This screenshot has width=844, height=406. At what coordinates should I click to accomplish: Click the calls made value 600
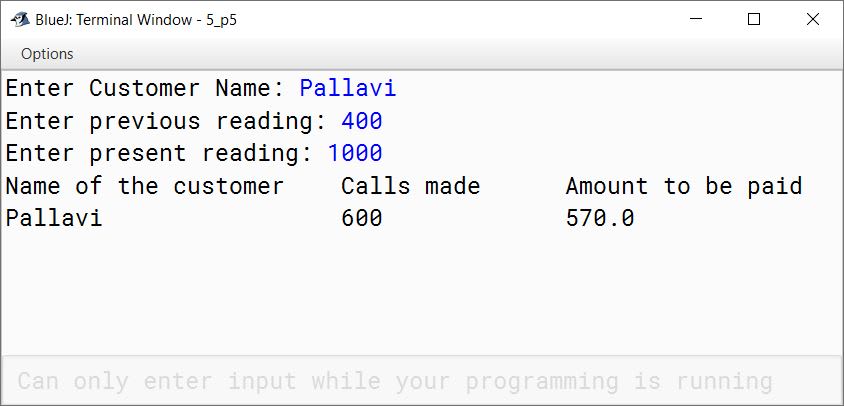[x=362, y=218]
